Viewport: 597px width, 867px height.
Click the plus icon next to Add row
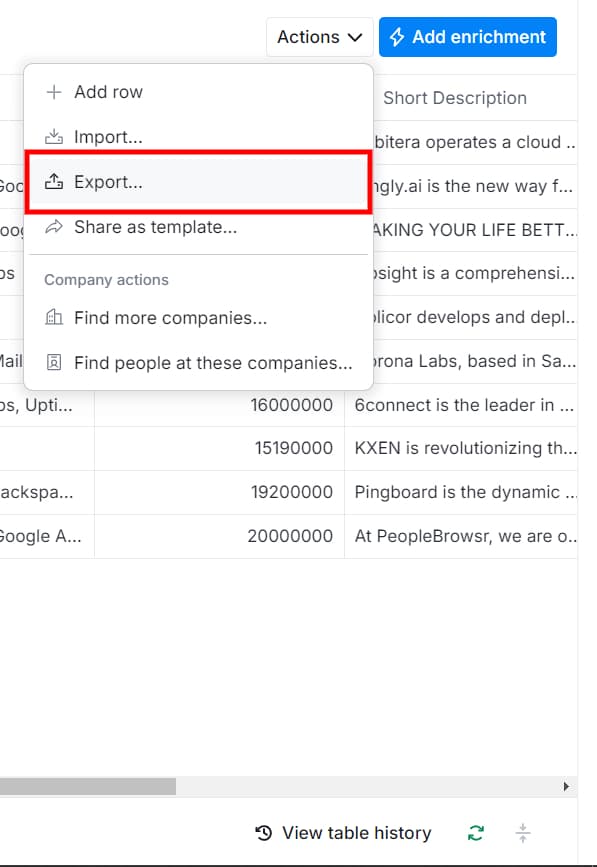pos(54,91)
